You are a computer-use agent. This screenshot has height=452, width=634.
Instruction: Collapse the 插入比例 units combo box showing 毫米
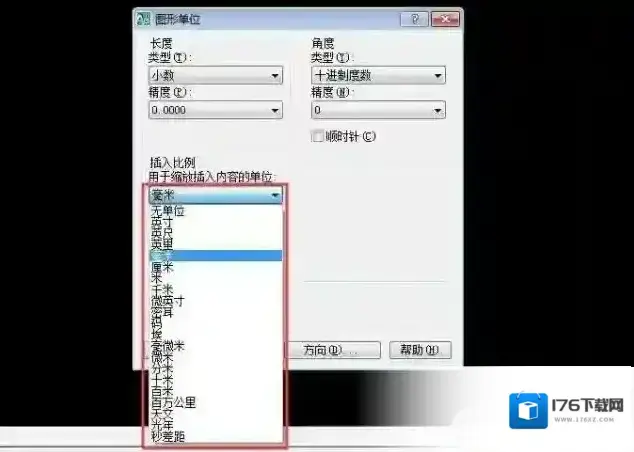click(216, 196)
